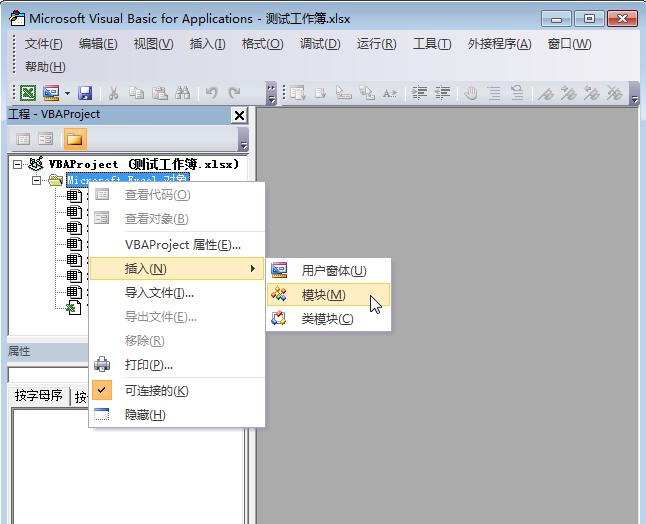646x524 pixels.
Task: Open the 格式(O) menu
Action: (x=262, y=44)
